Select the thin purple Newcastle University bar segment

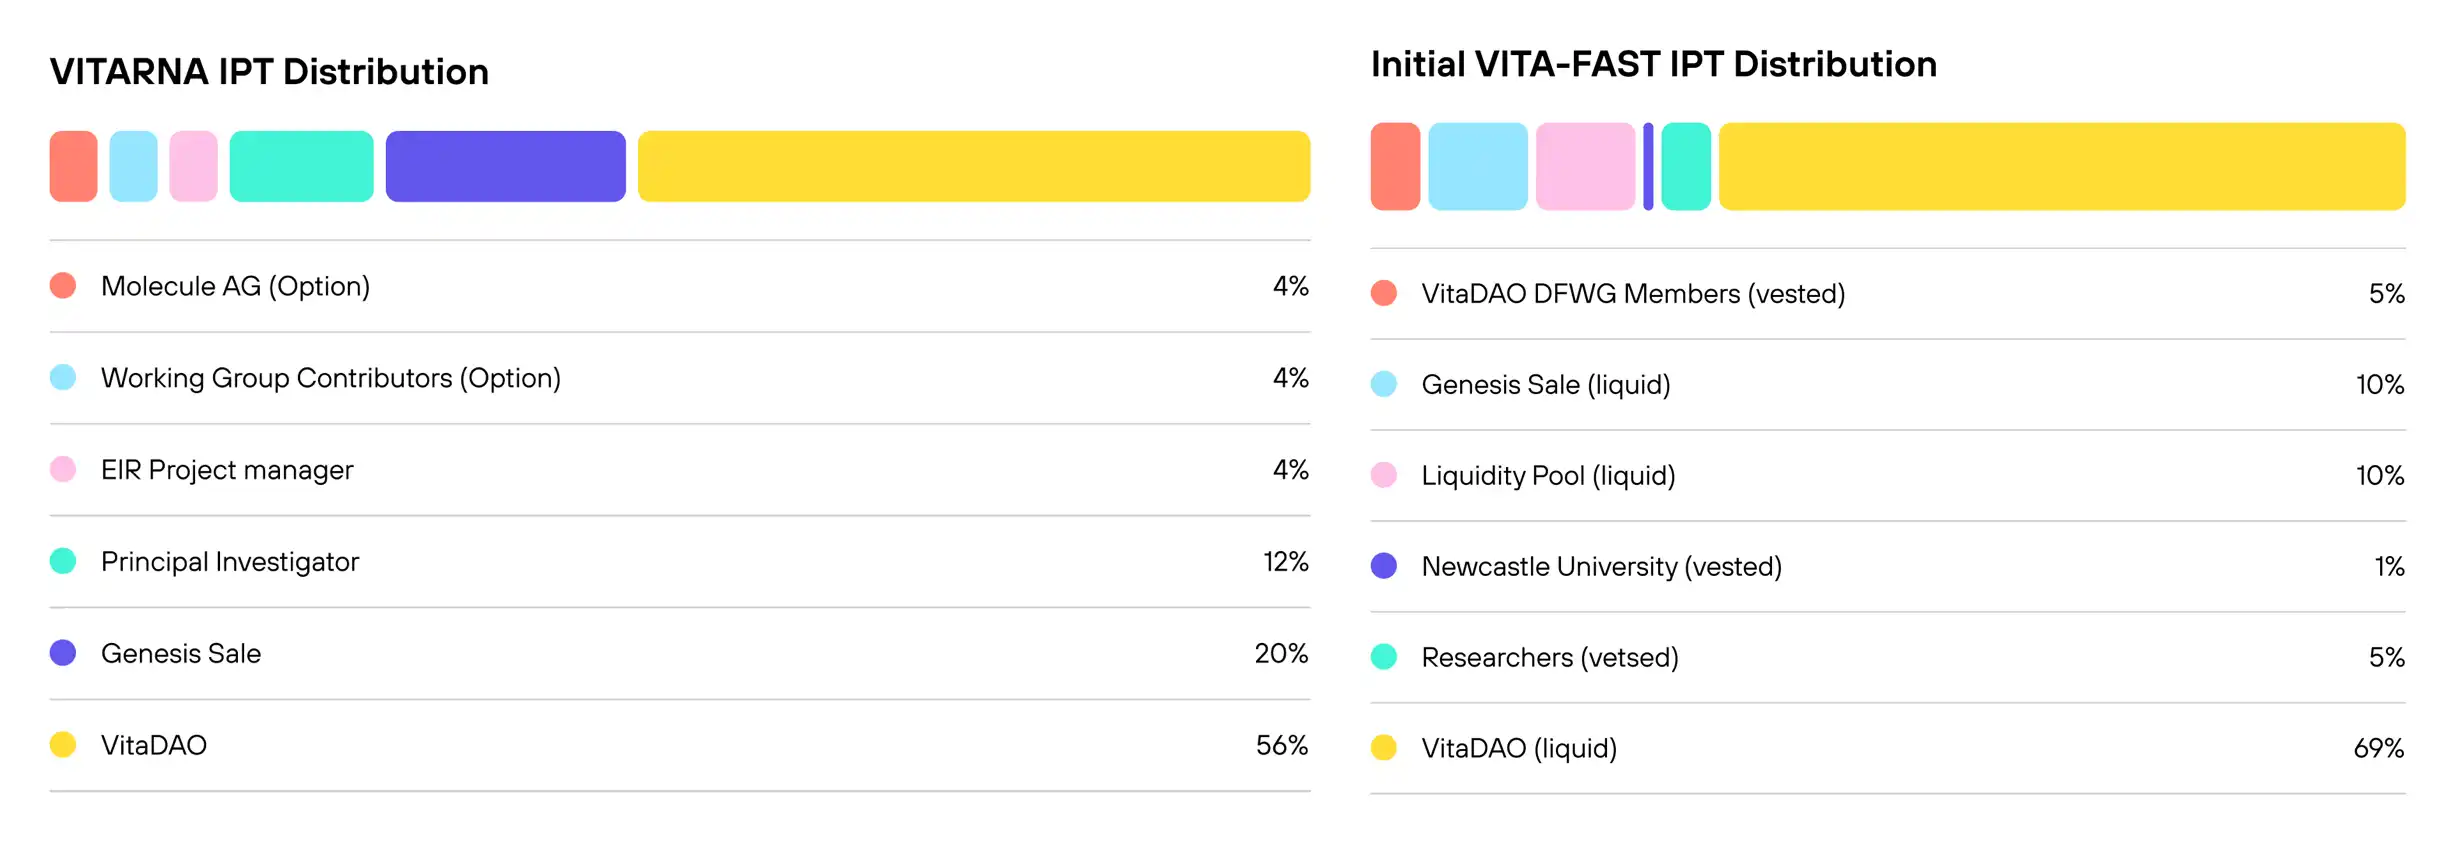1648,166
